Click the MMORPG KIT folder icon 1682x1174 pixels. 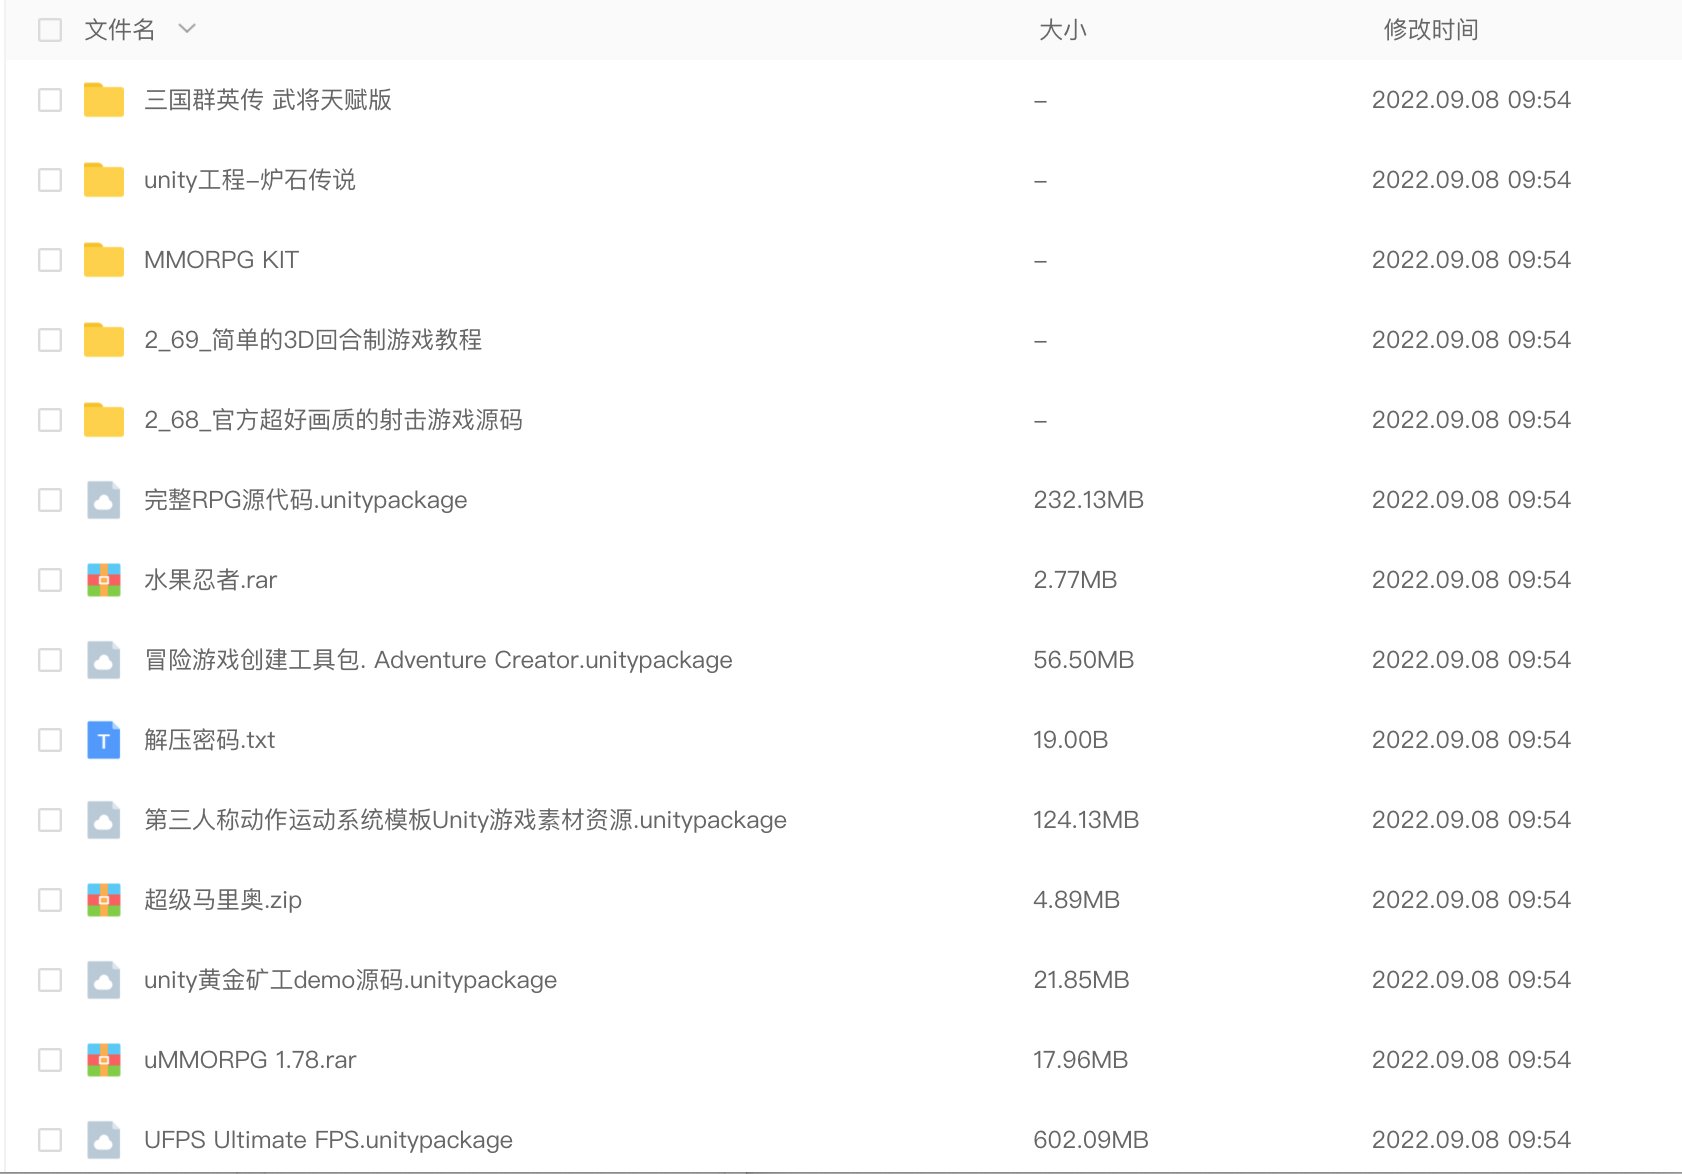(103, 259)
